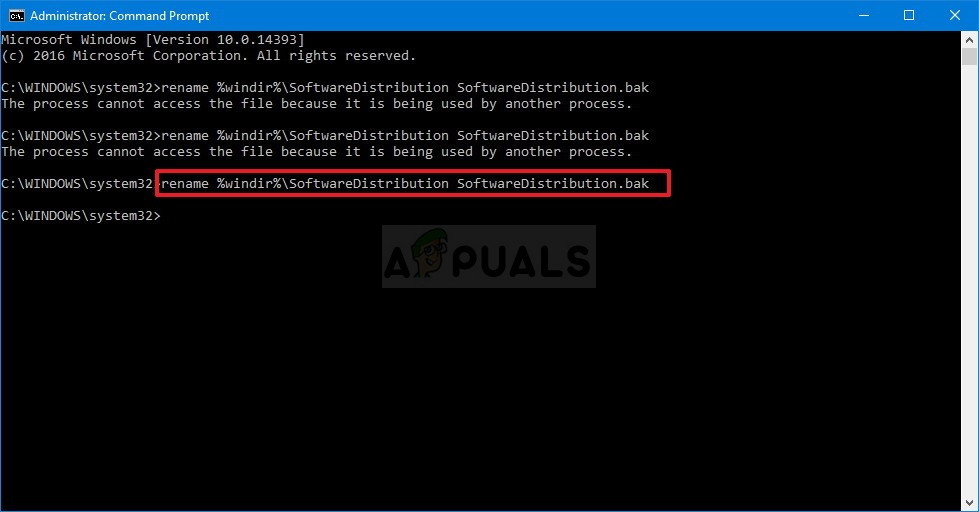Viewport: 979px width, 512px height.
Task: Click the SoftwareDistribution.bak text in highlighted command
Action: click(x=553, y=184)
